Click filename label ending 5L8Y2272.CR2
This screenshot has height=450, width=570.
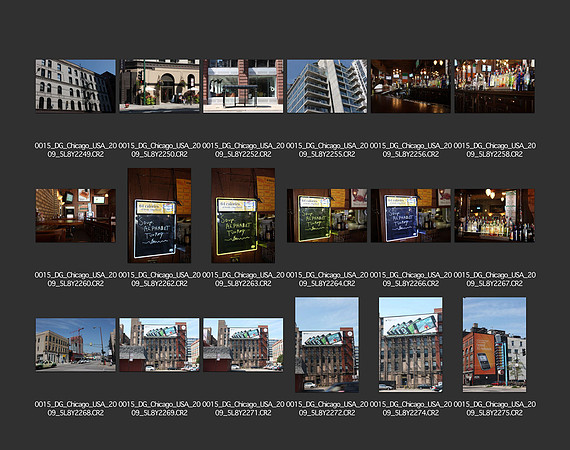tap(327, 409)
